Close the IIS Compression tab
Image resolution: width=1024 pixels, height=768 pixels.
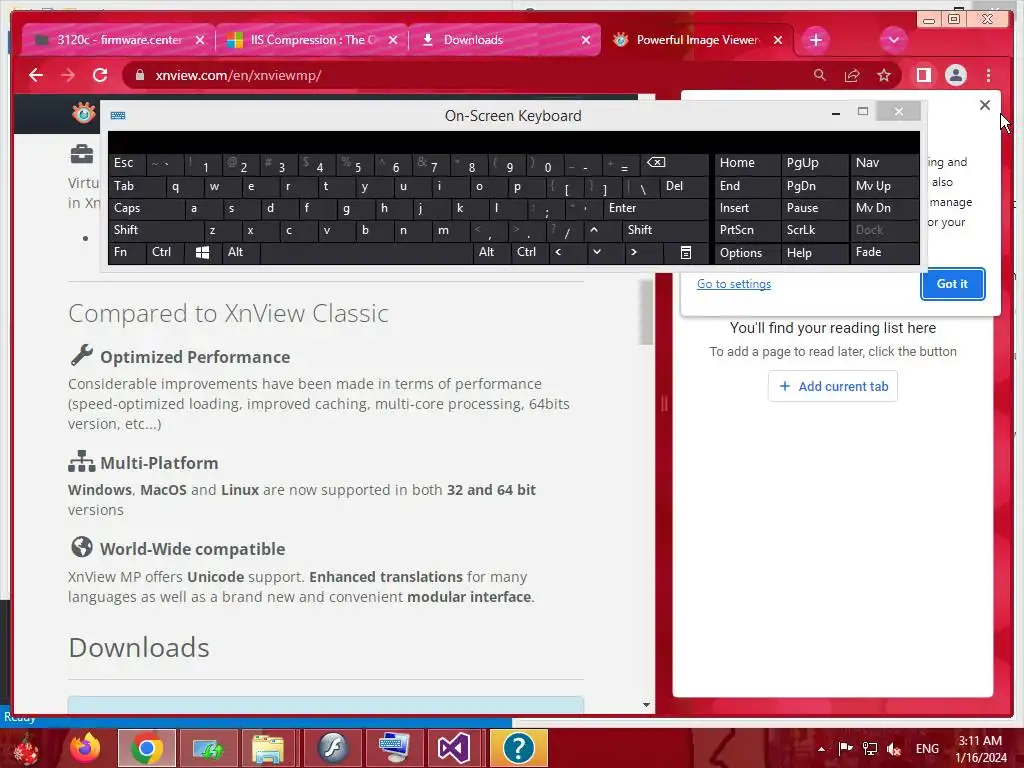tap(392, 40)
